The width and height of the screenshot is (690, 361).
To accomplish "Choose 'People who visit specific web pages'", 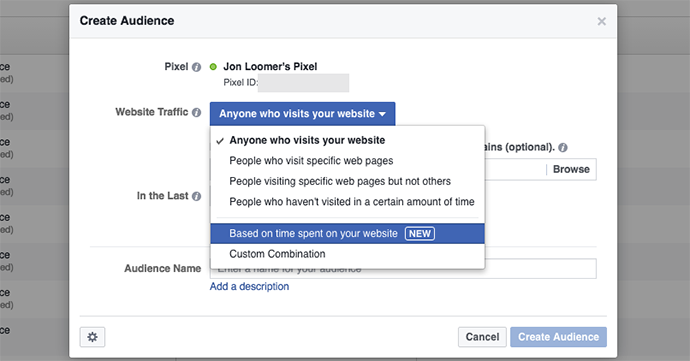I will coord(348,161).
